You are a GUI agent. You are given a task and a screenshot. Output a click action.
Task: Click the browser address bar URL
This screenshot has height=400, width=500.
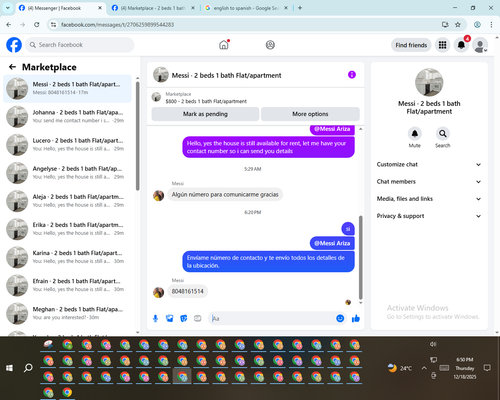pyautogui.click(x=117, y=24)
